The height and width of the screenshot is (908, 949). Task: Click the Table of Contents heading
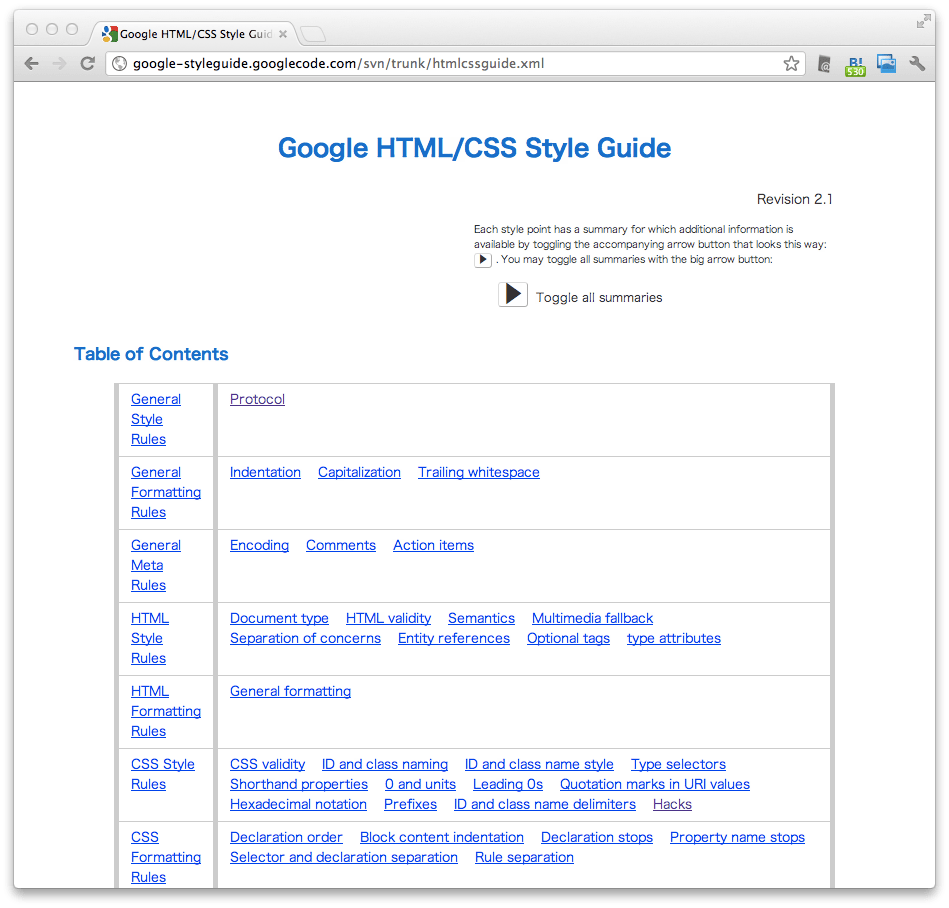[151, 354]
